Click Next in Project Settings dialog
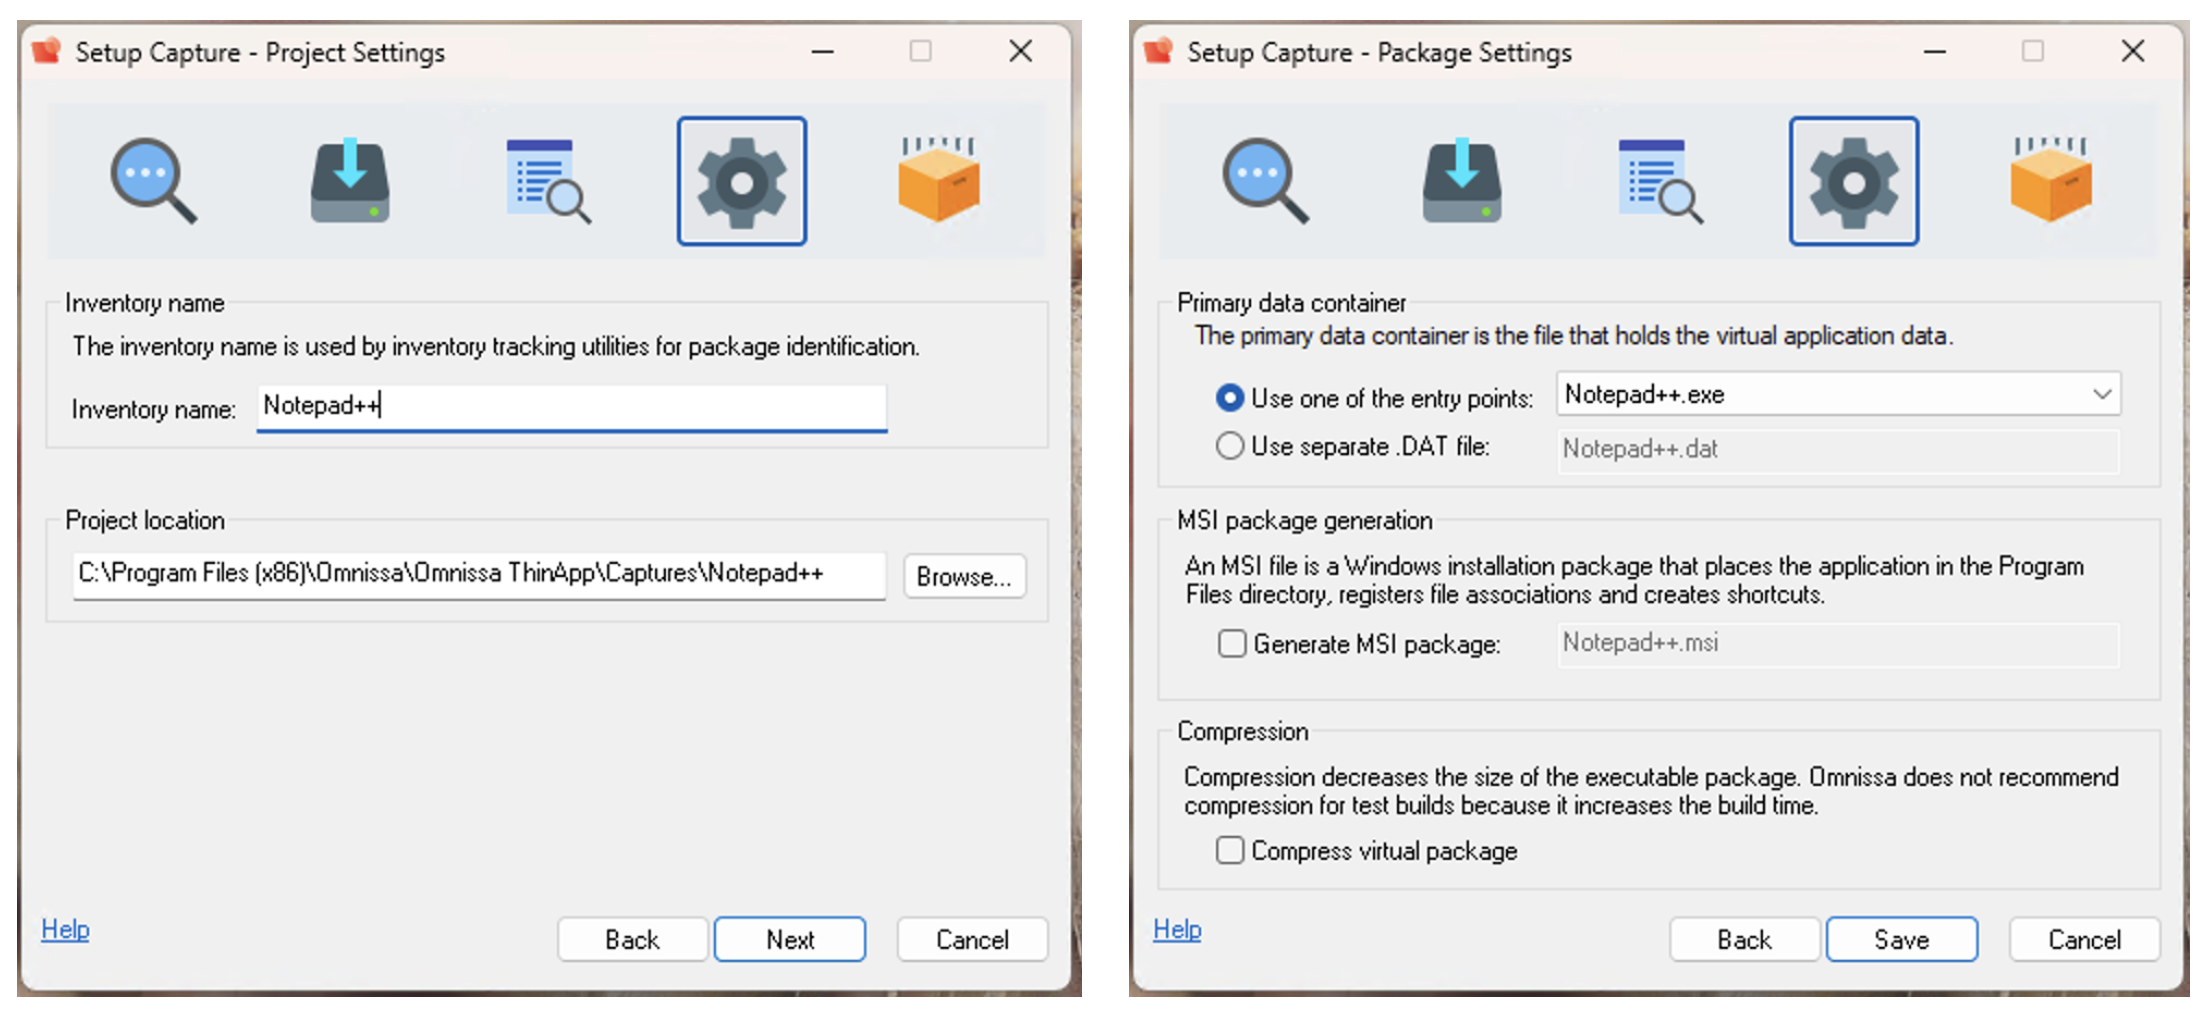The image size is (2210, 1014). tap(789, 939)
